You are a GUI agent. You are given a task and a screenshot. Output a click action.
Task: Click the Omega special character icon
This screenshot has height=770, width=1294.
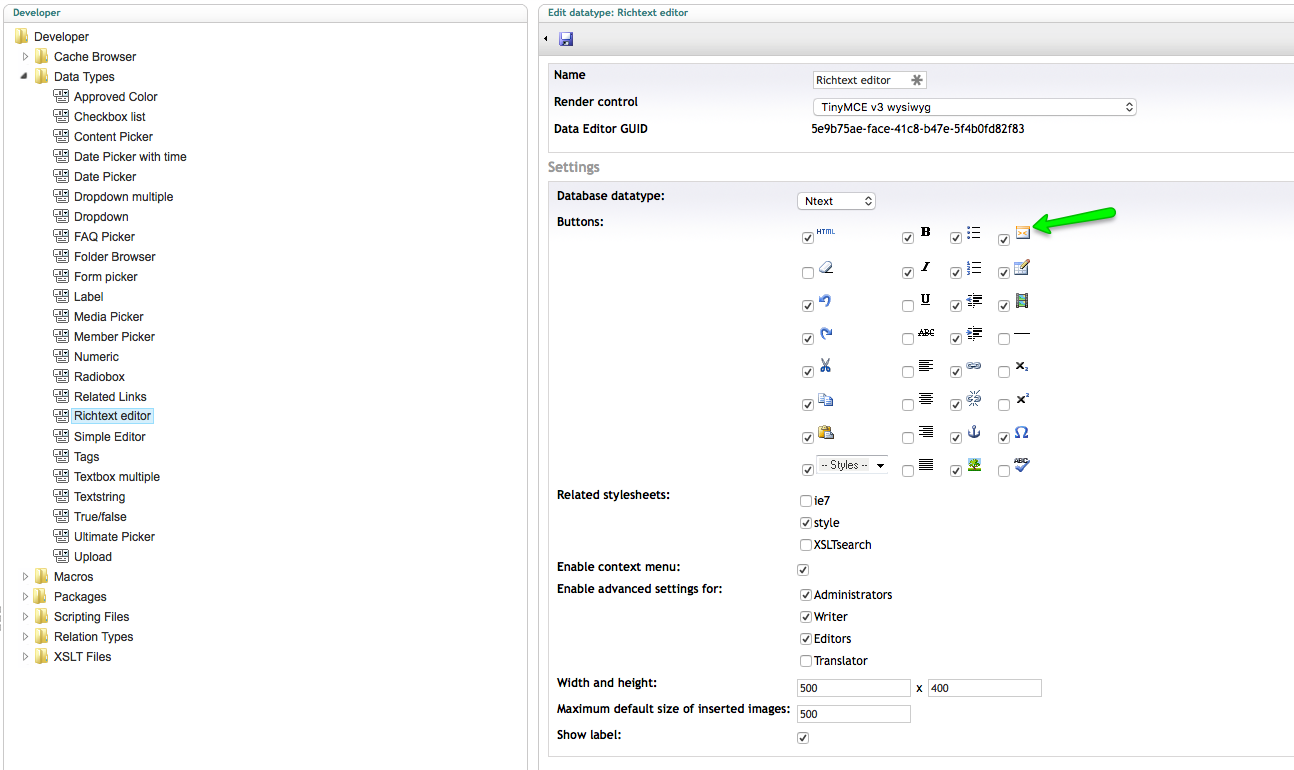tap(1021, 433)
